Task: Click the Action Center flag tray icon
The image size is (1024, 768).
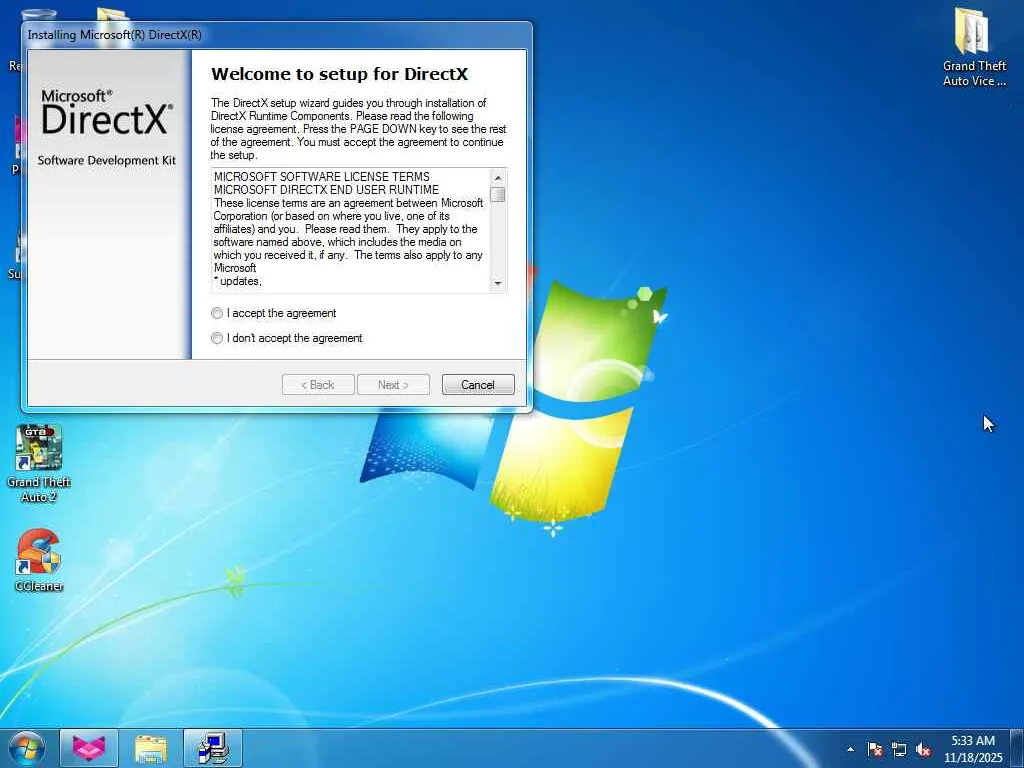Action: (875, 749)
